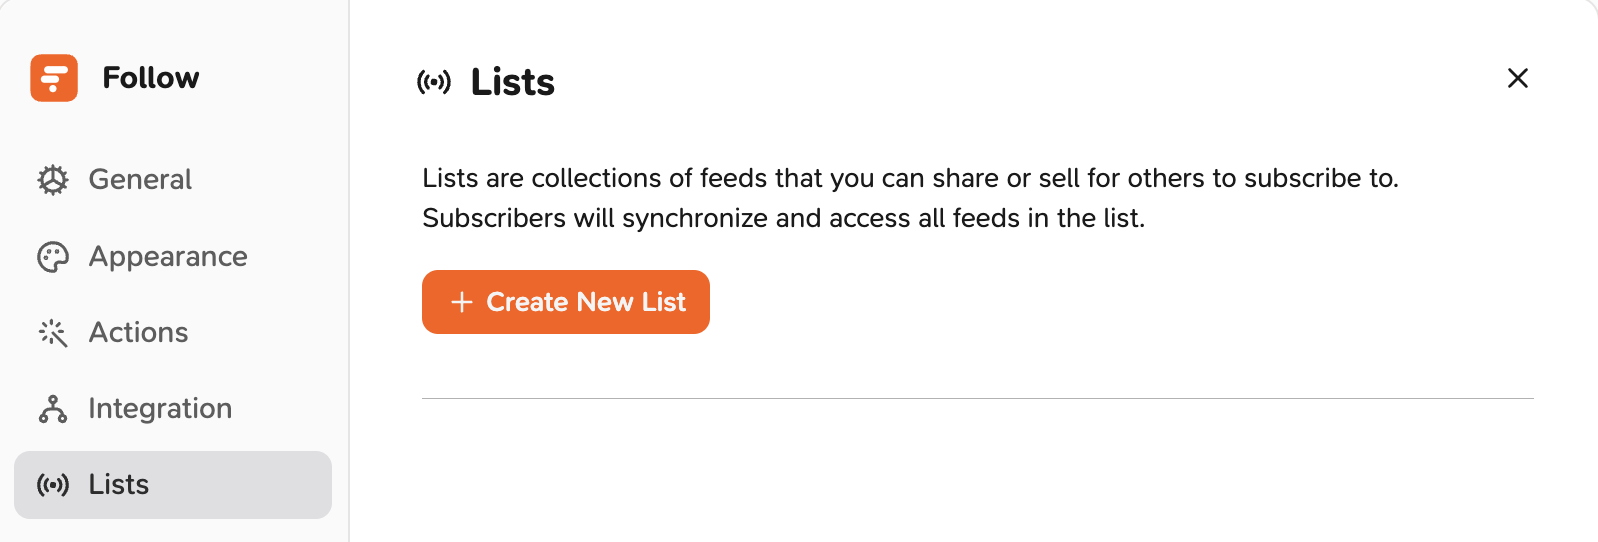1598x542 pixels.
Task: Click the Lists page heading
Action: (513, 82)
